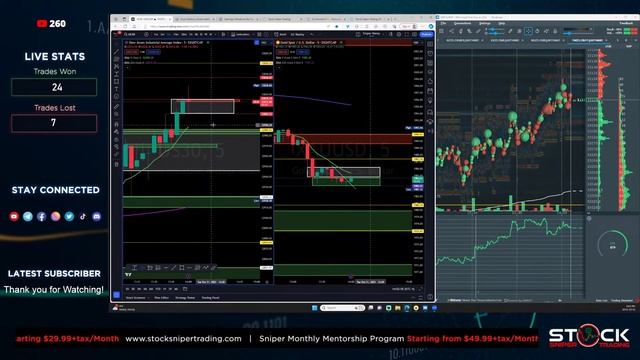Open the drawing sync link icon
This screenshot has height=360, width=640.
coord(116,154)
